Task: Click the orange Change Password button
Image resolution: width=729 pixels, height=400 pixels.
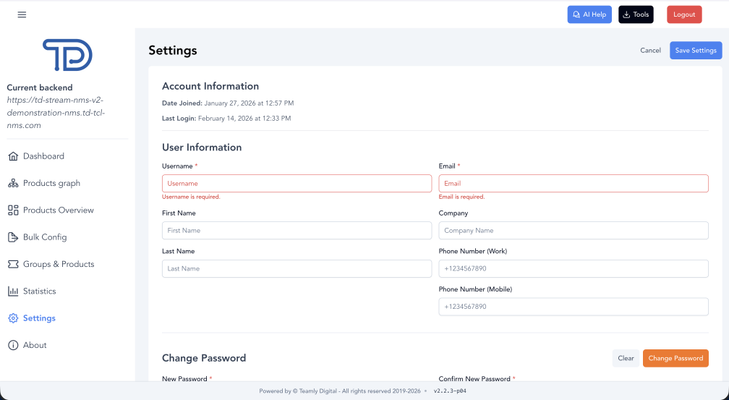Action: pos(675,358)
